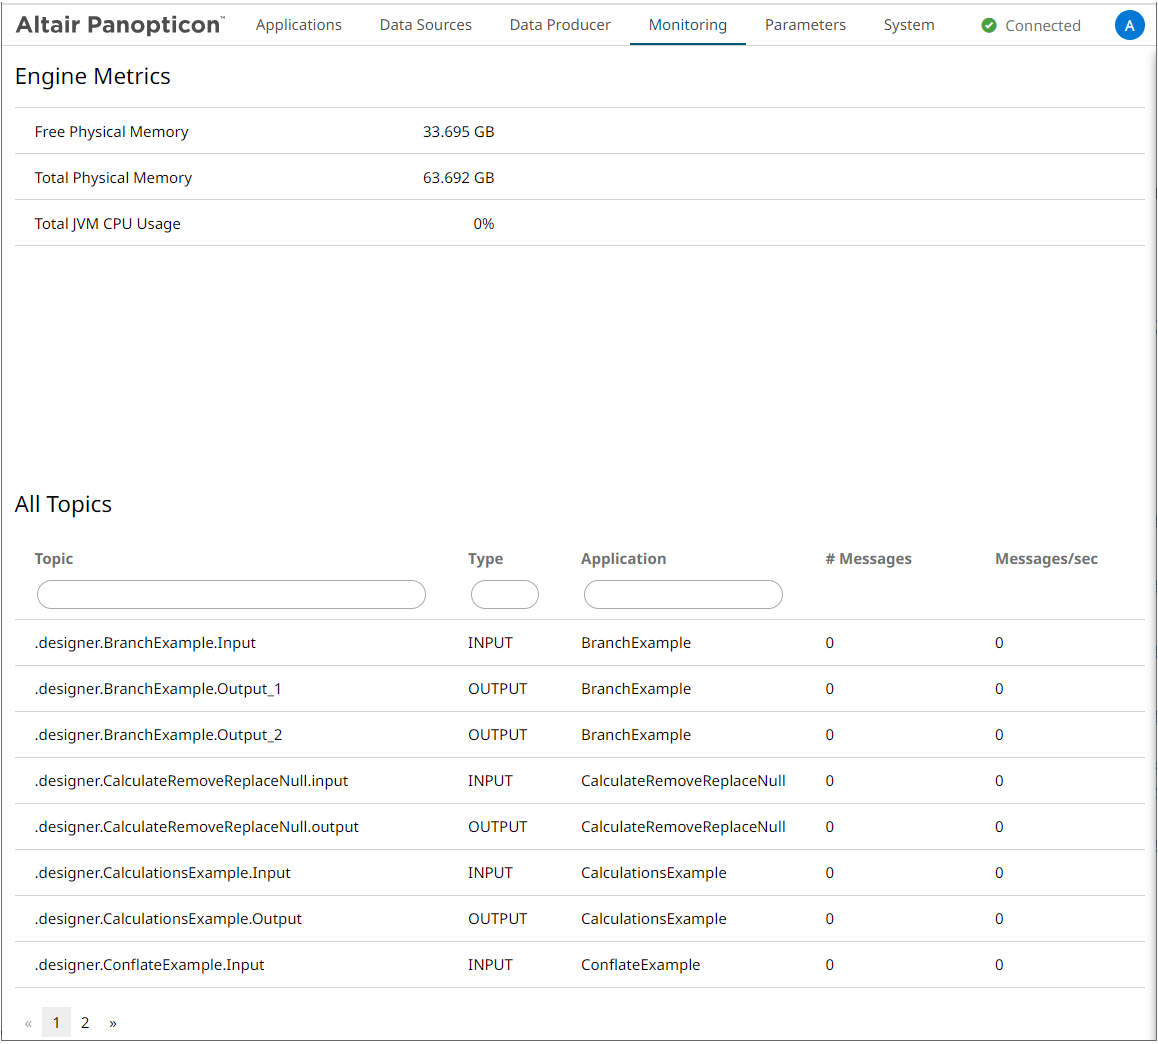The height and width of the screenshot is (1044, 1158).
Task: Sort by the Topic column header
Action: pos(54,559)
